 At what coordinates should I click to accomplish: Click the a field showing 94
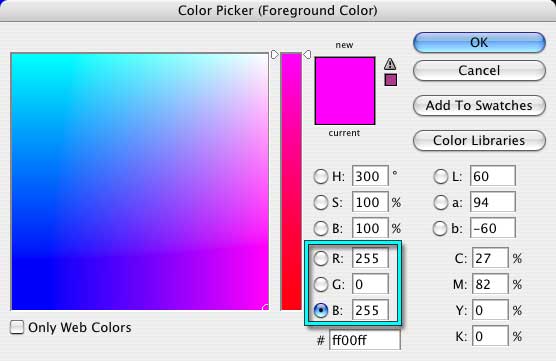pos(493,202)
